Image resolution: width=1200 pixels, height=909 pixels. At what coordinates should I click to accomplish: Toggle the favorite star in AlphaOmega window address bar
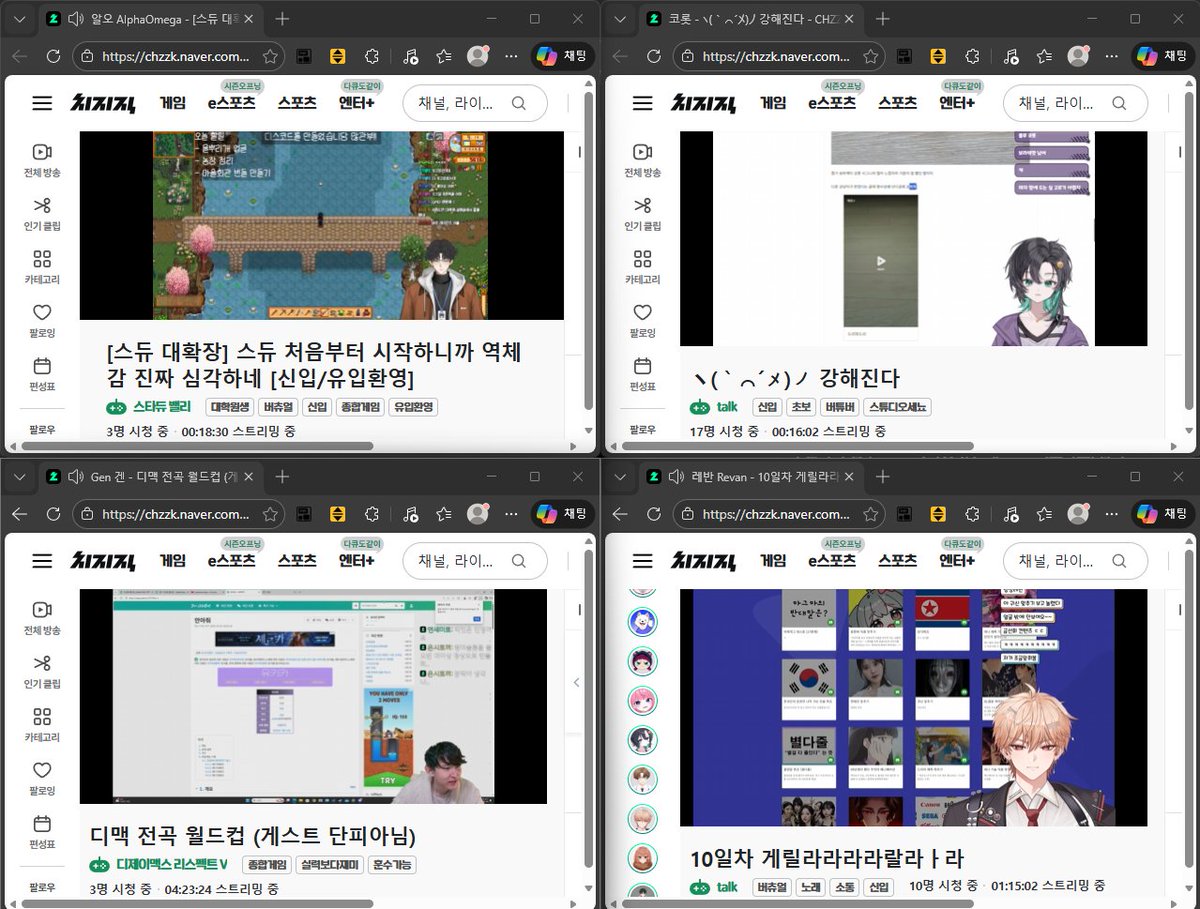(270, 57)
